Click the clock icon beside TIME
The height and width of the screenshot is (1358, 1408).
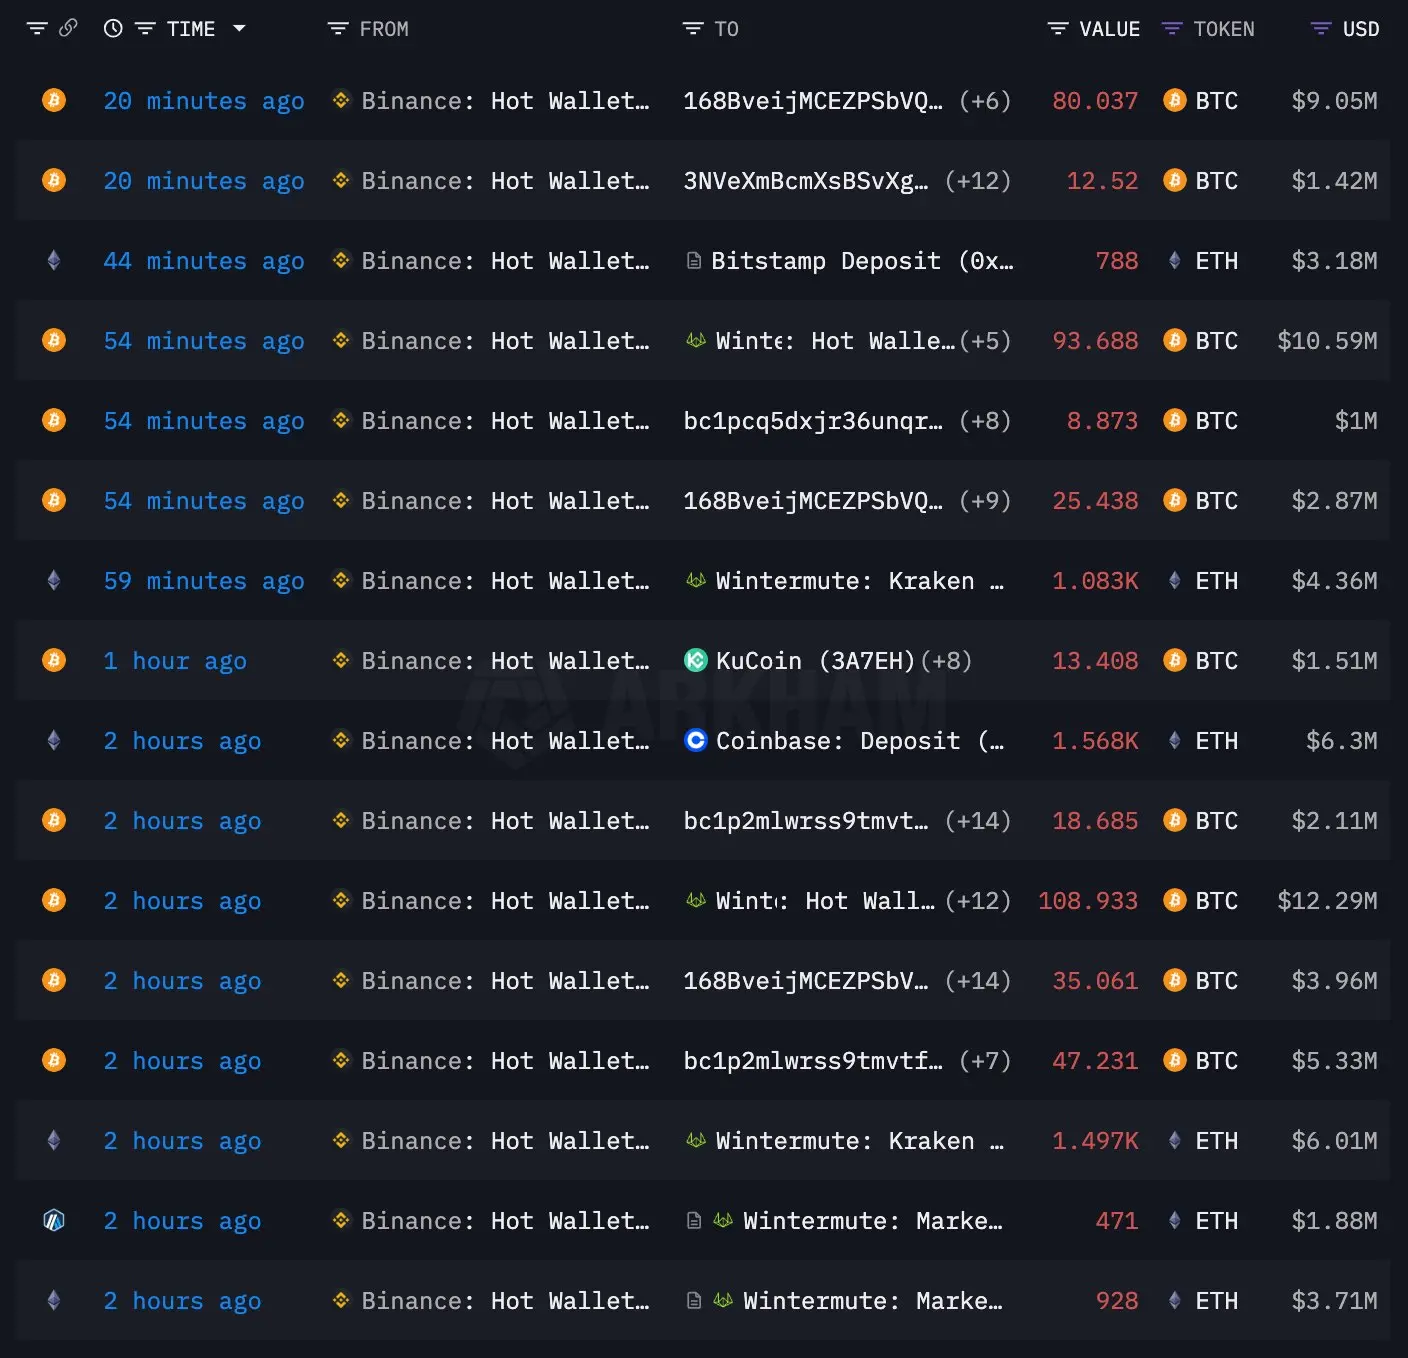click(113, 29)
